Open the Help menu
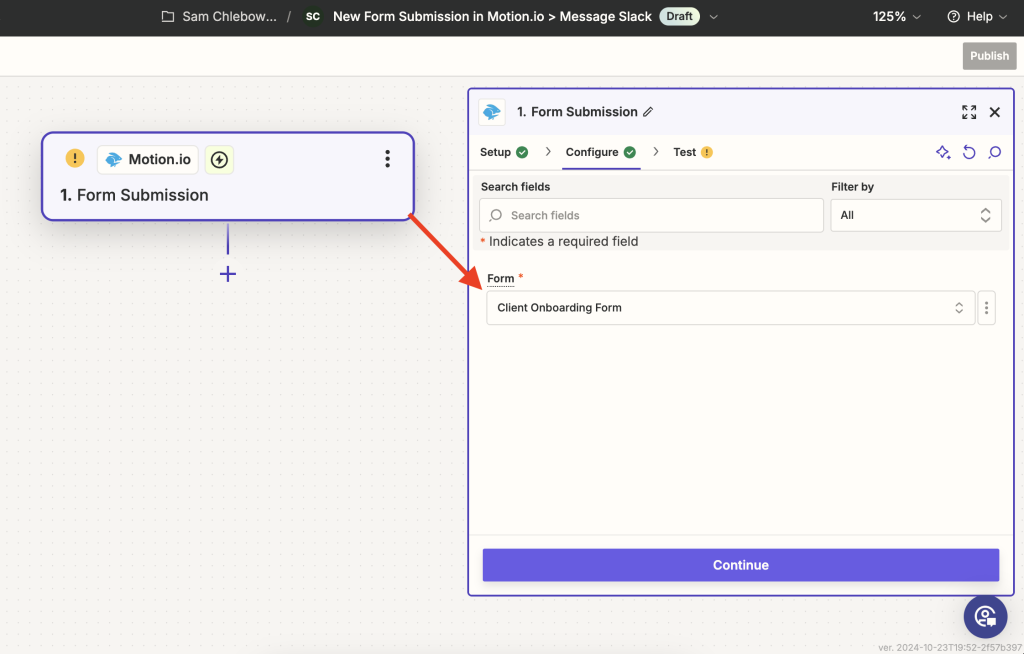The width and height of the screenshot is (1024, 654). click(x=977, y=16)
